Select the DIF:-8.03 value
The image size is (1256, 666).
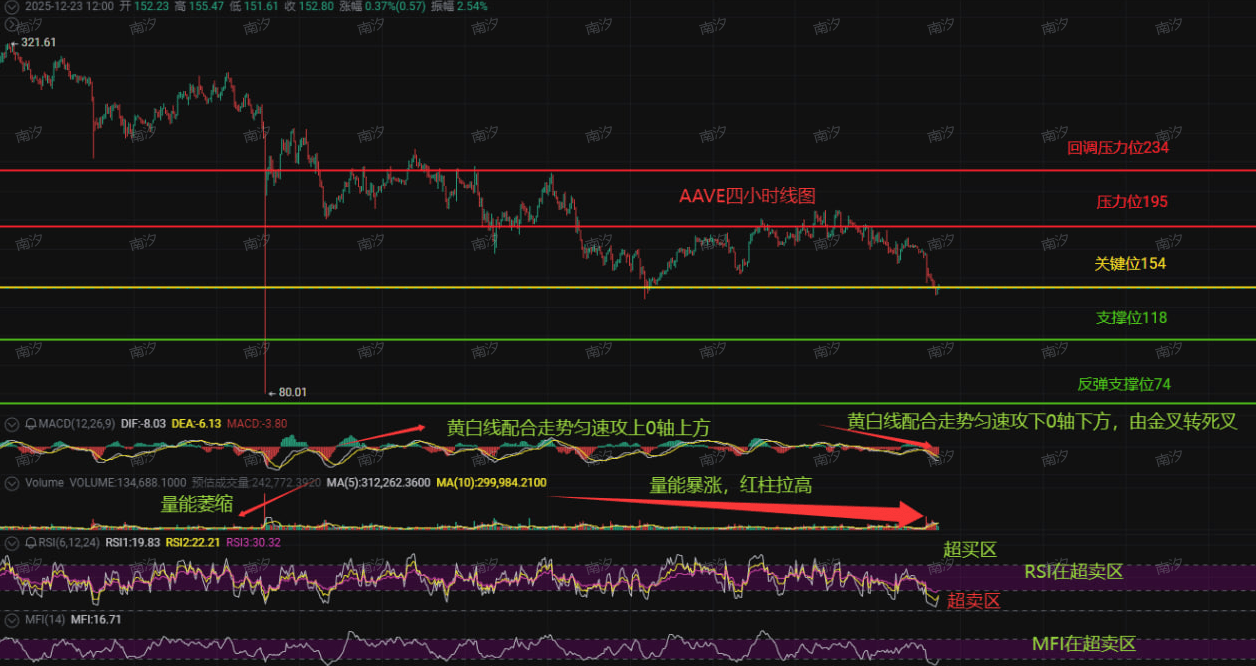(x=143, y=424)
